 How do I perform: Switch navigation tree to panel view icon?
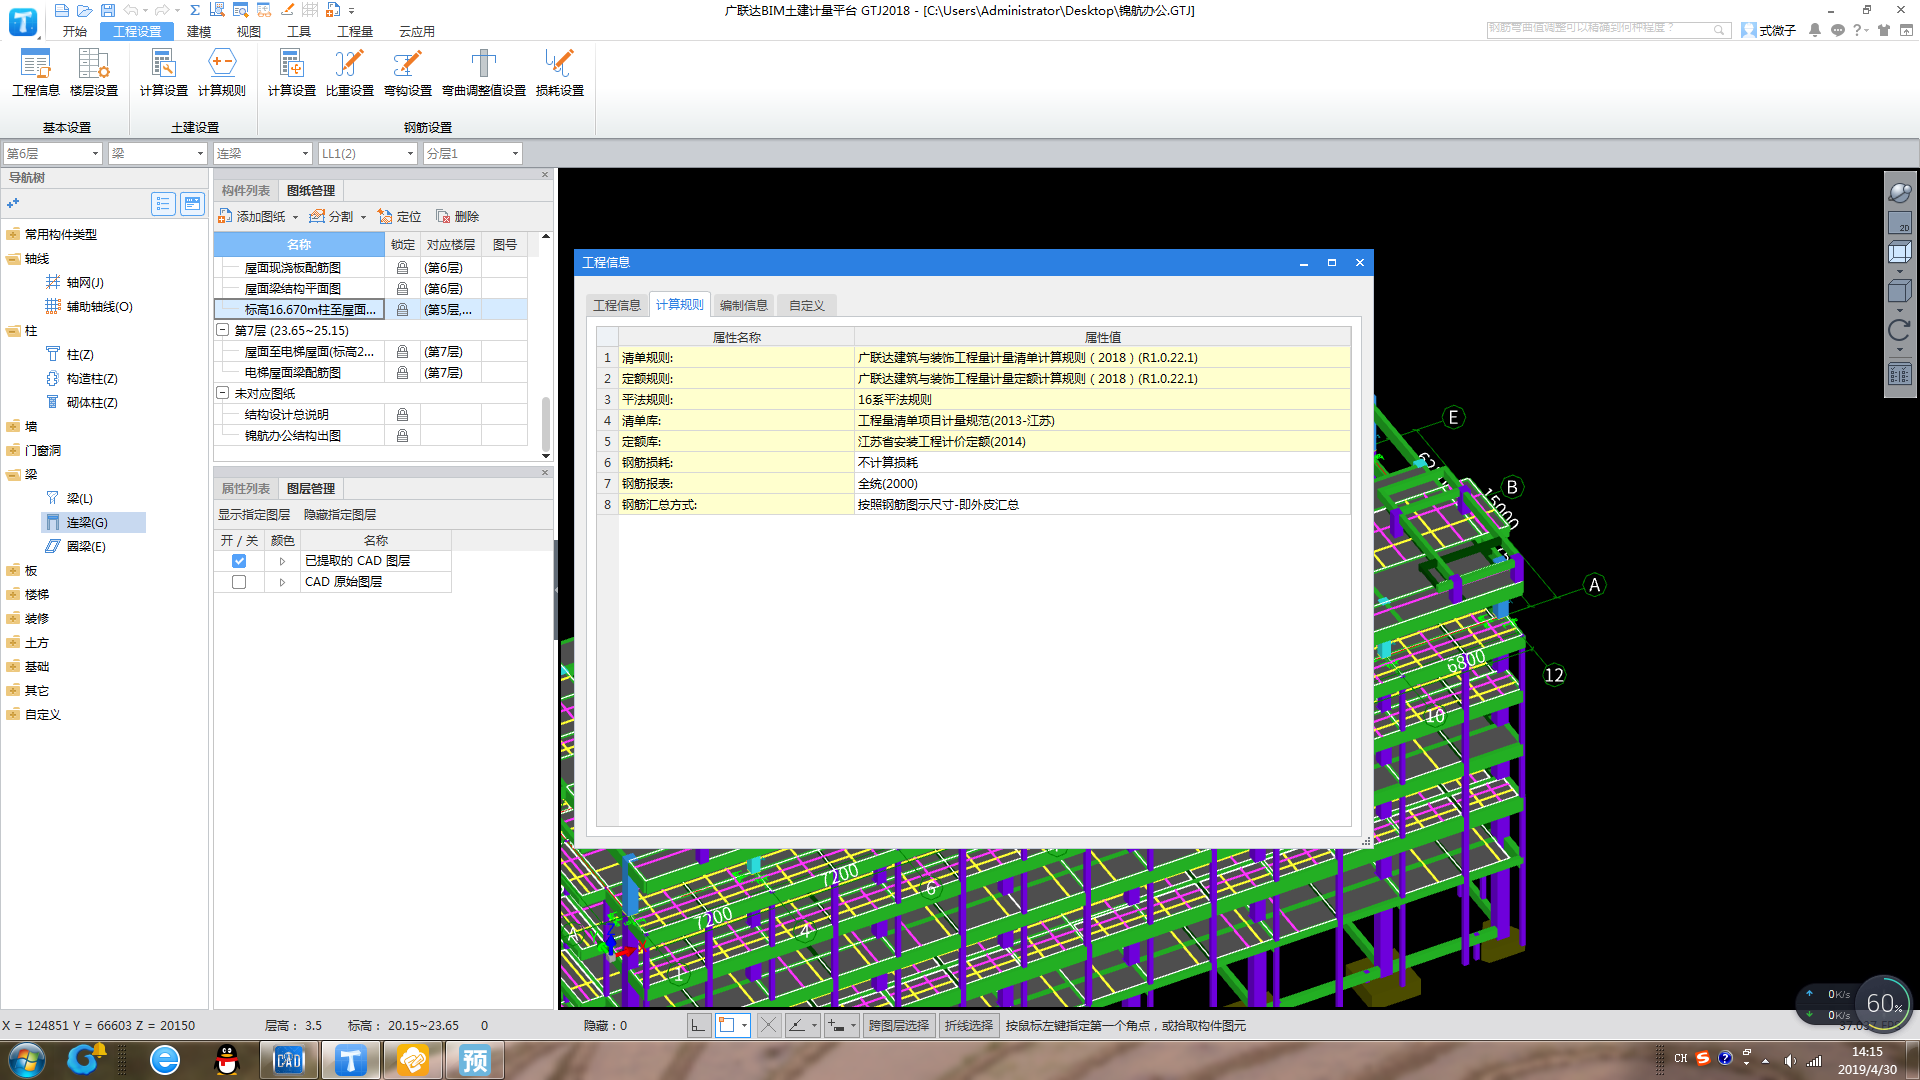192,204
